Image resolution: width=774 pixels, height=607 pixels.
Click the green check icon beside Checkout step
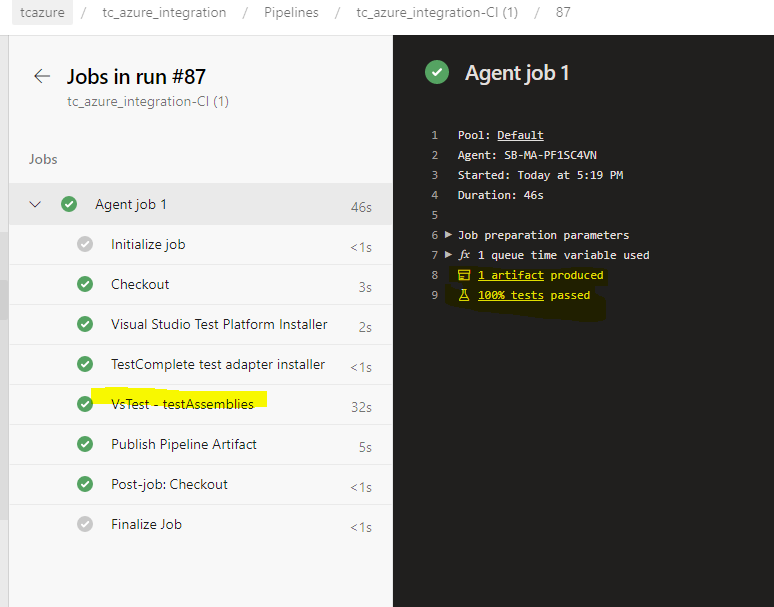[x=85, y=284]
